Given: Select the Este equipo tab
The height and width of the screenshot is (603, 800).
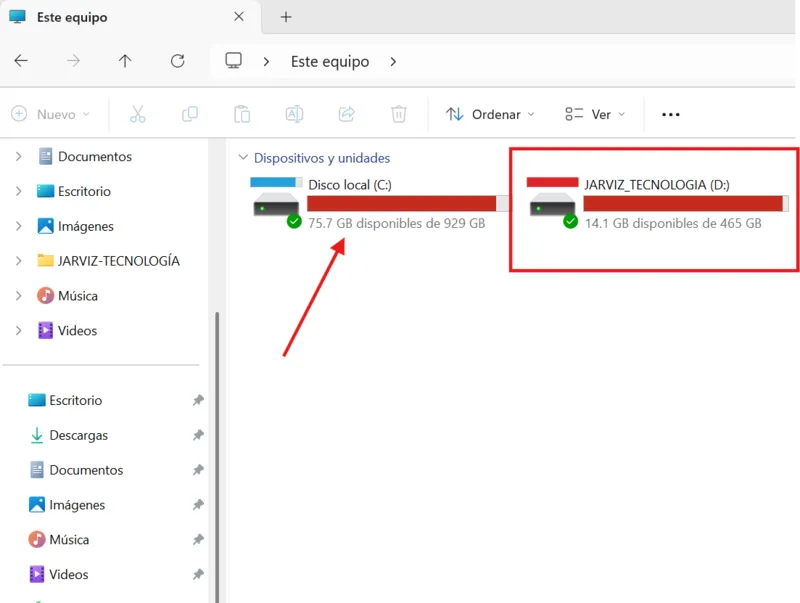Looking at the screenshot, I should coord(131,17).
